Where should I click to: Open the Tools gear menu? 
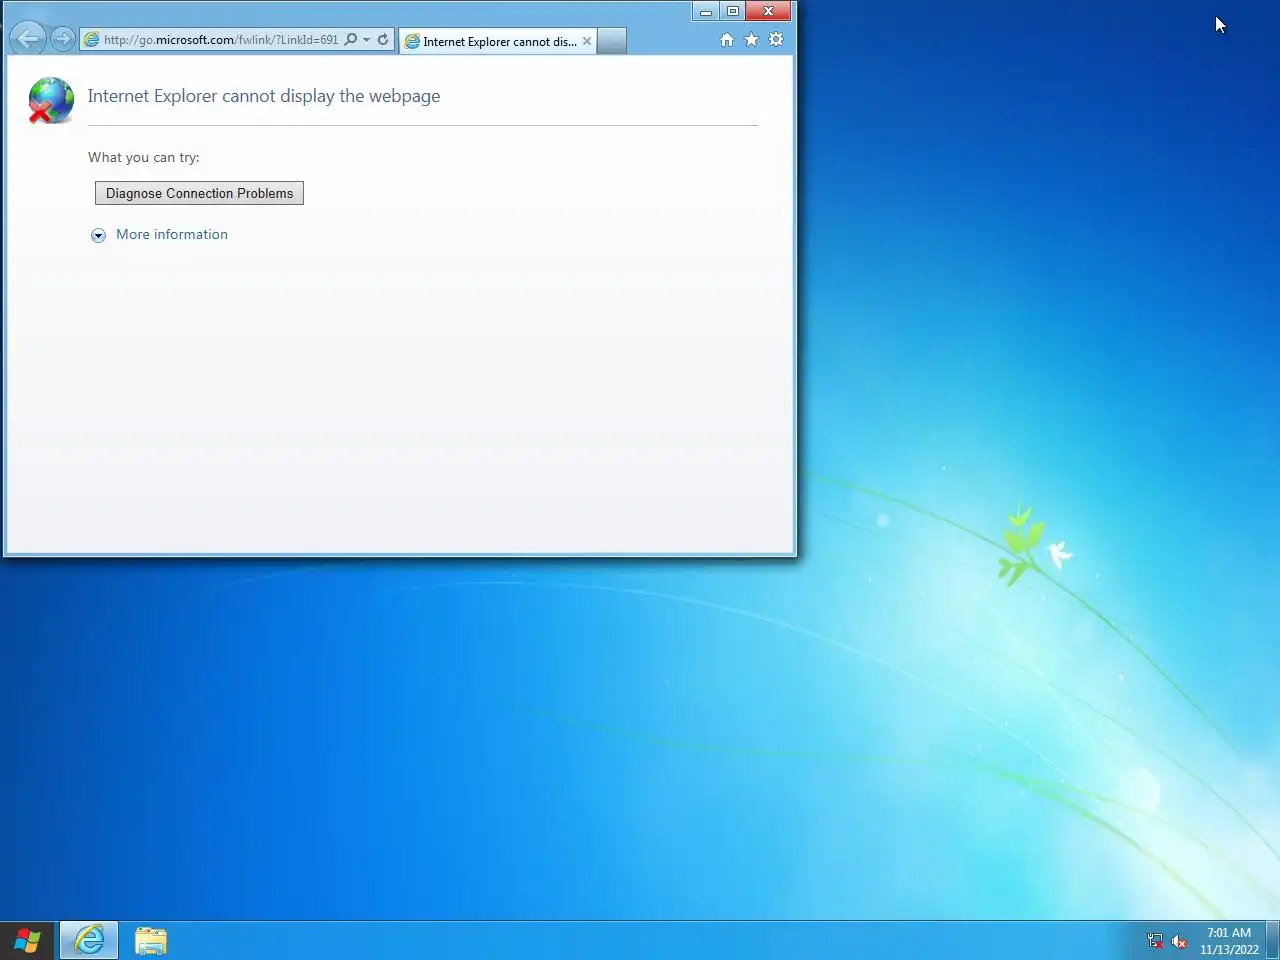(776, 40)
